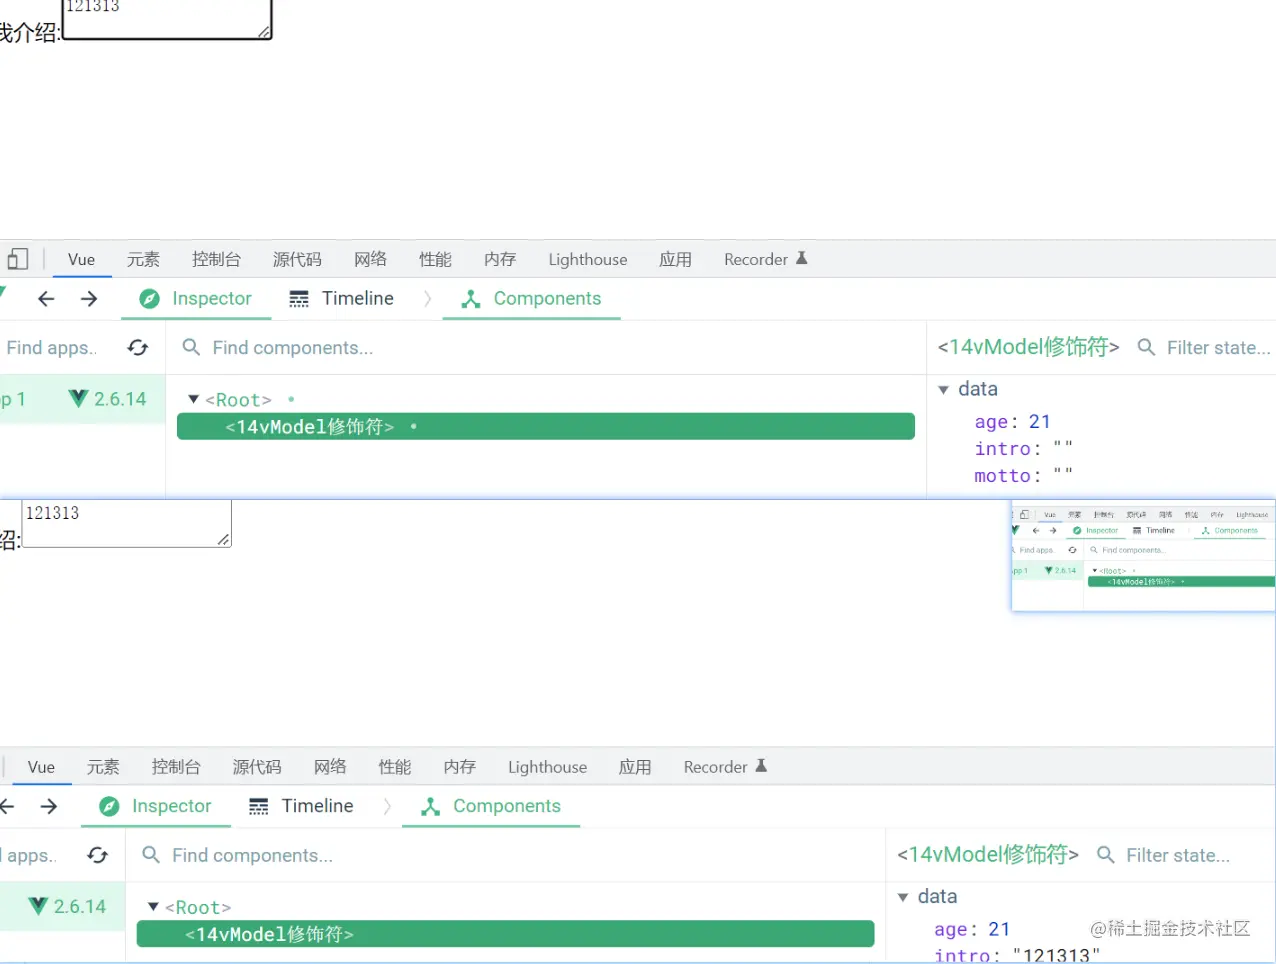Click chevron separator arrow in upper panel
The height and width of the screenshot is (964, 1276).
pos(427,299)
